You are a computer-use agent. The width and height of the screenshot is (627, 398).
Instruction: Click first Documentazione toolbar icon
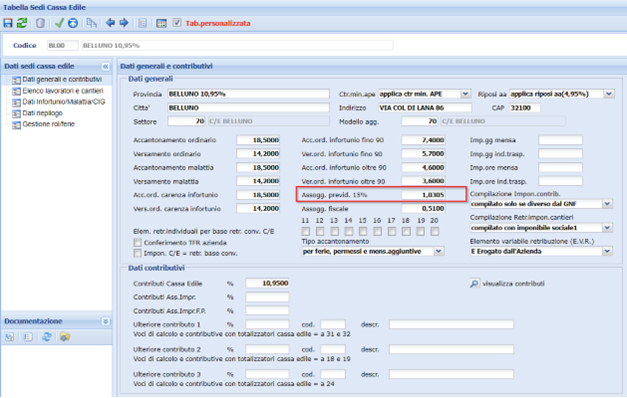9,337
